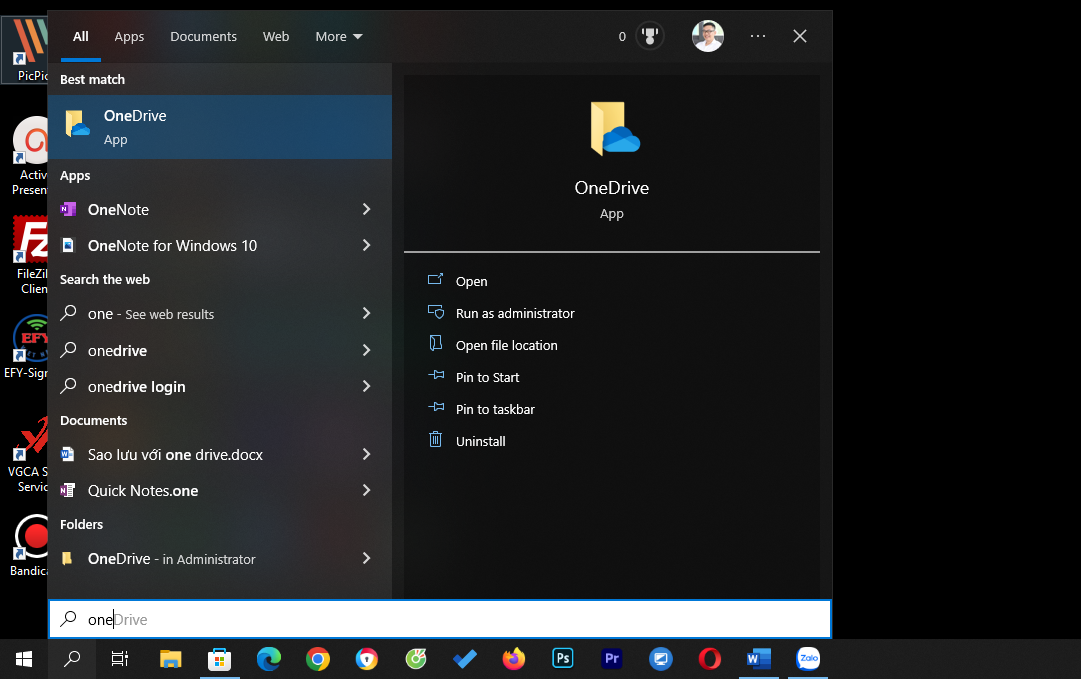Choose Open file location
Image resolution: width=1081 pixels, height=679 pixels.
tap(507, 345)
